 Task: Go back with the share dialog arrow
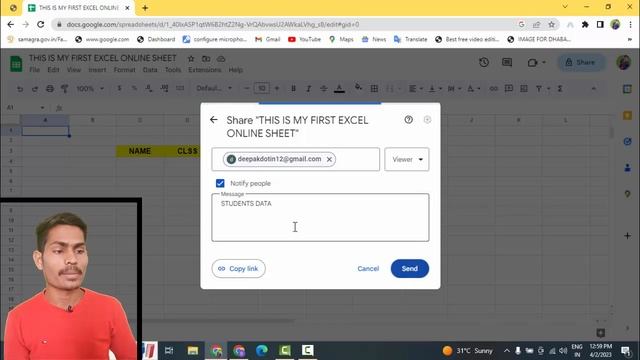click(x=213, y=120)
